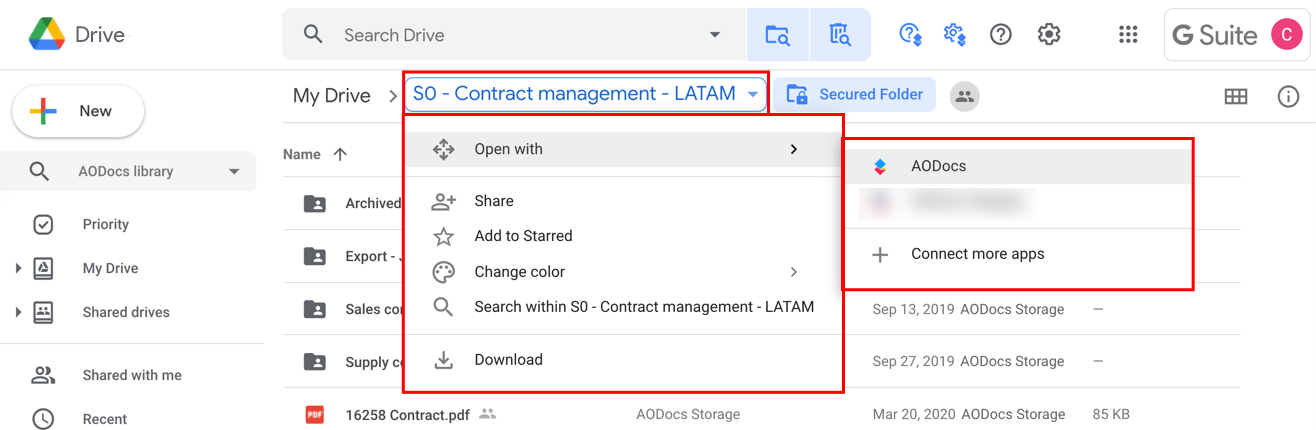
Task: Click the Secured Folder button
Action: 855,94
